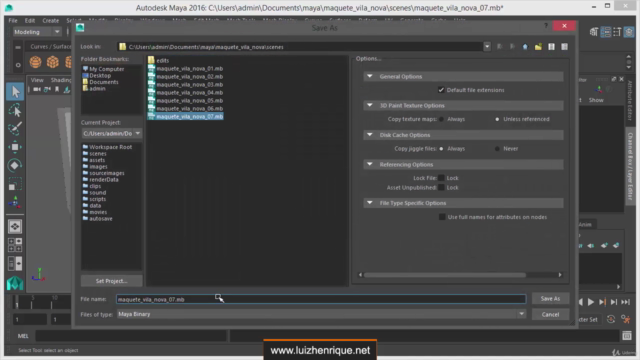The width and height of the screenshot is (640, 360).
Task: Open the edits folder in file list
Action: [x=162, y=60]
